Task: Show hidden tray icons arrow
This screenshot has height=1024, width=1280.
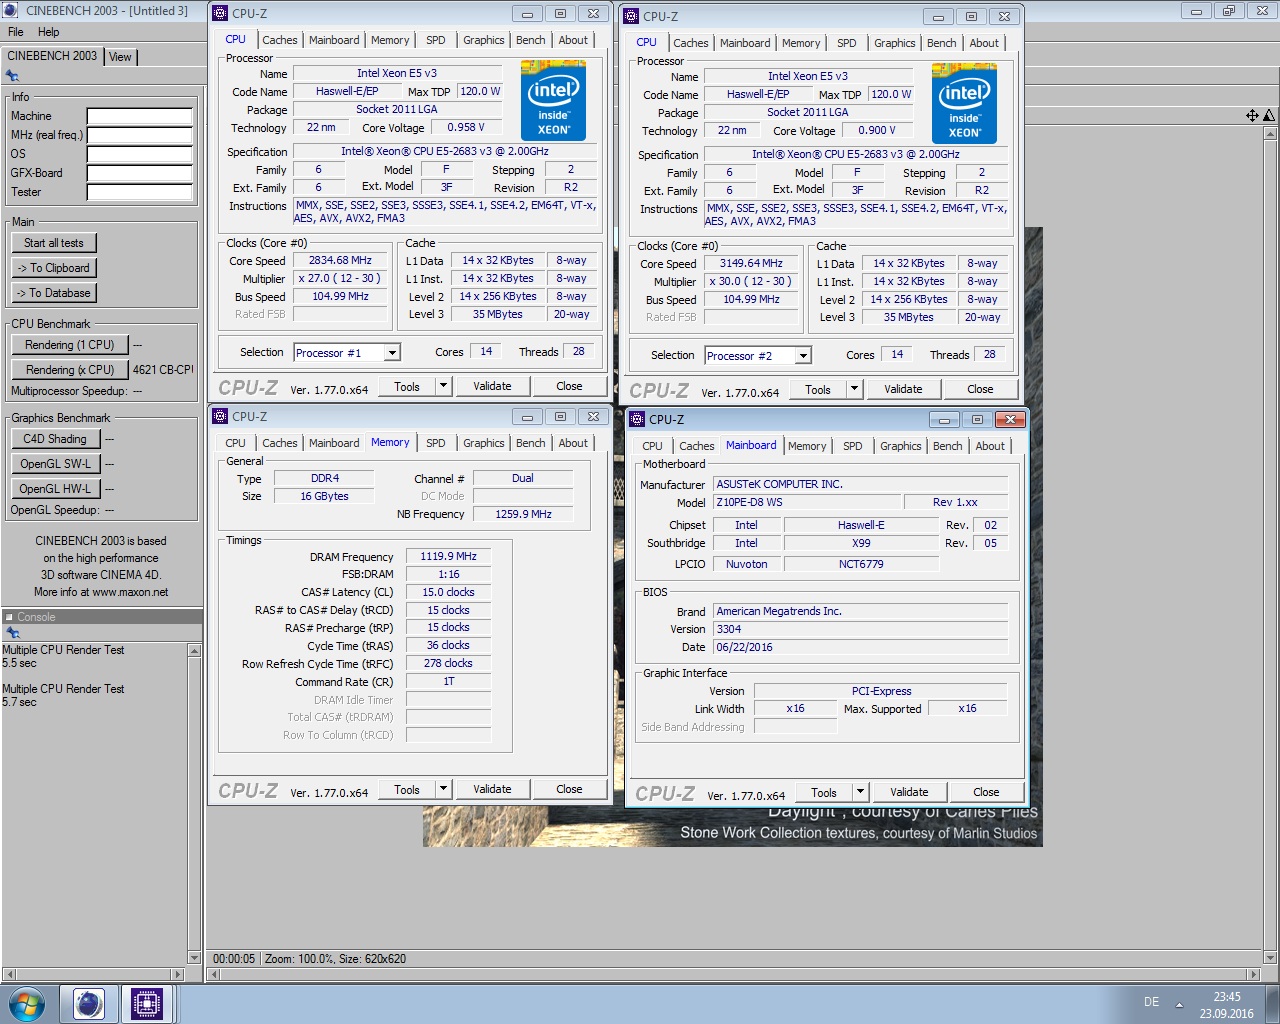Action: 1179,1004
